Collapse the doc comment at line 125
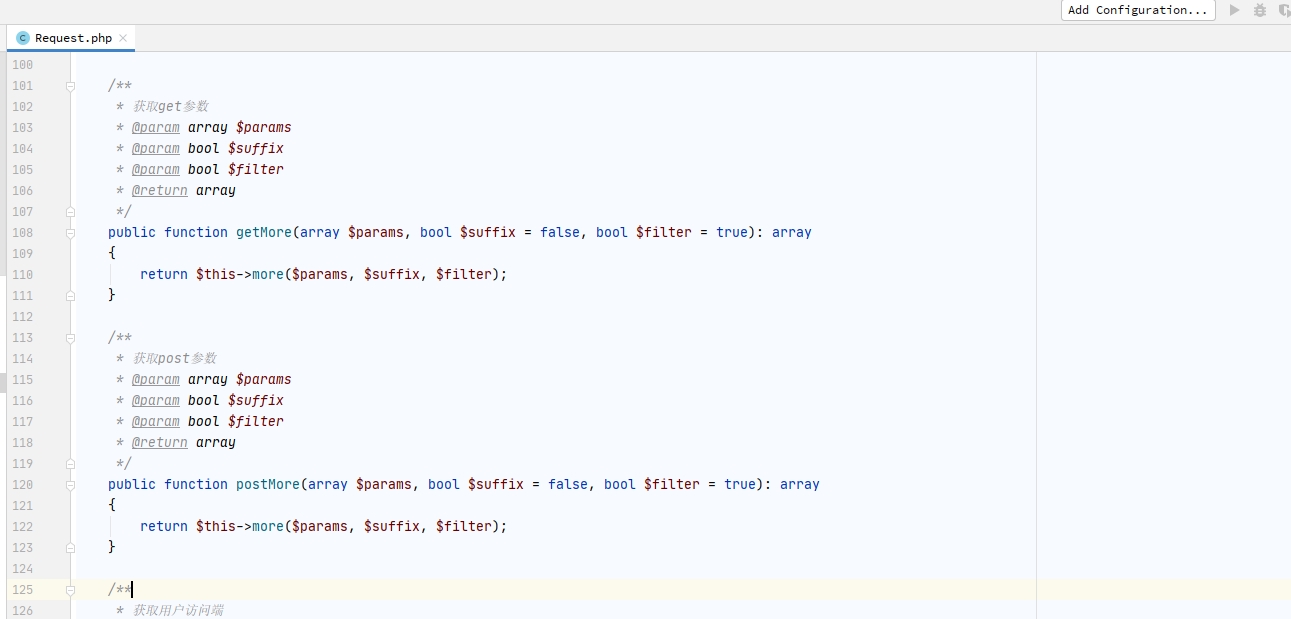Screen dimensions: 1291x619 70,590
